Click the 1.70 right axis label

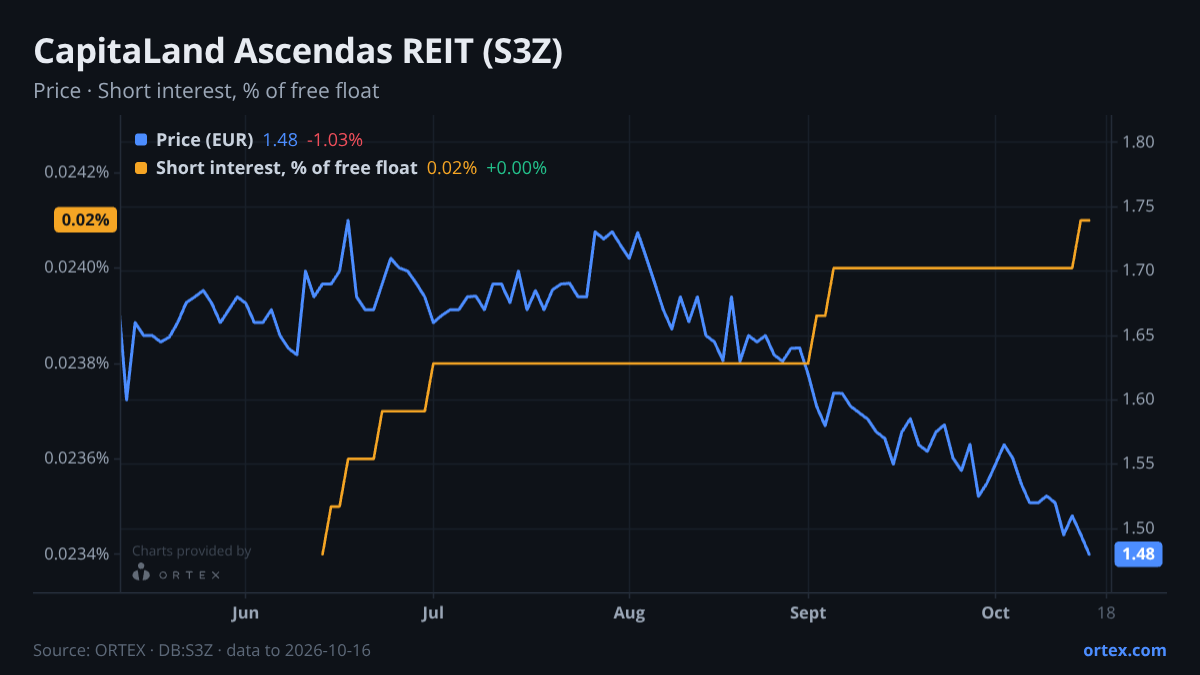tap(1138, 271)
